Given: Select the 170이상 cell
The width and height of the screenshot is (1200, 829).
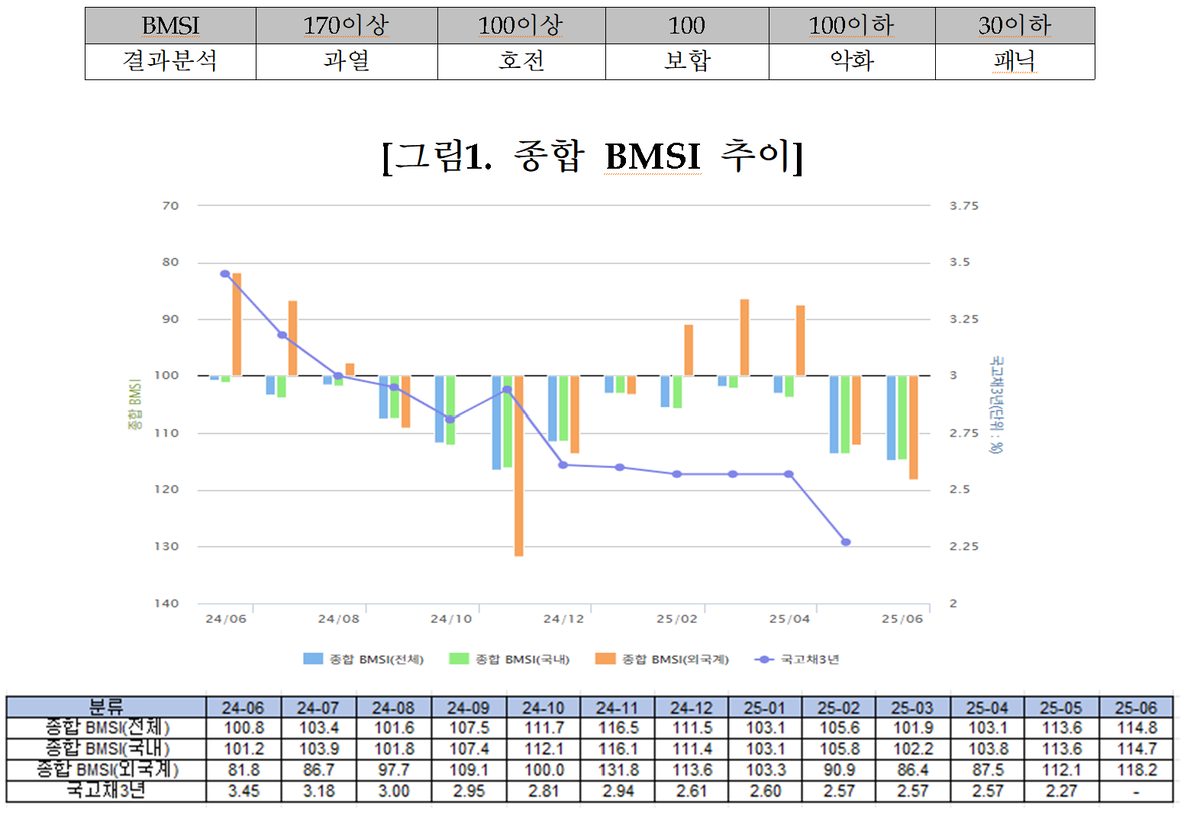Looking at the screenshot, I should click(x=347, y=25).
